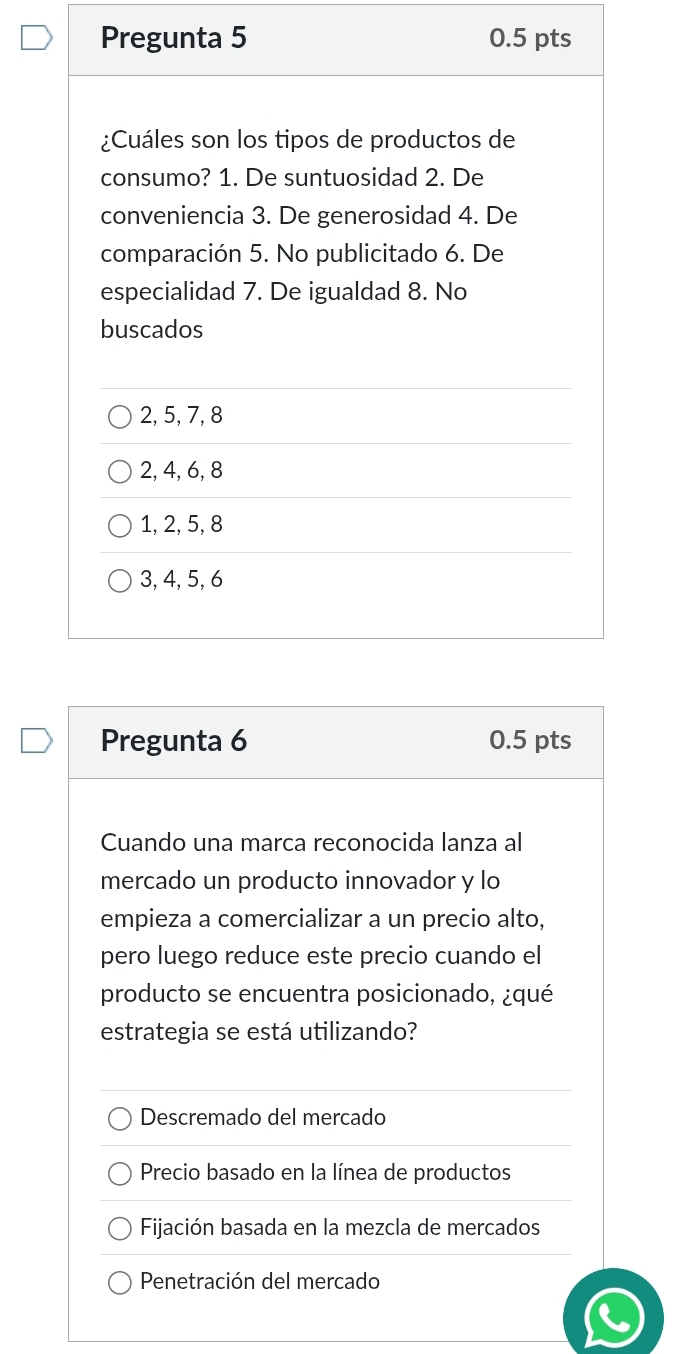
Task: Click the Pregunta 5 heading
Action: point(174,38)
